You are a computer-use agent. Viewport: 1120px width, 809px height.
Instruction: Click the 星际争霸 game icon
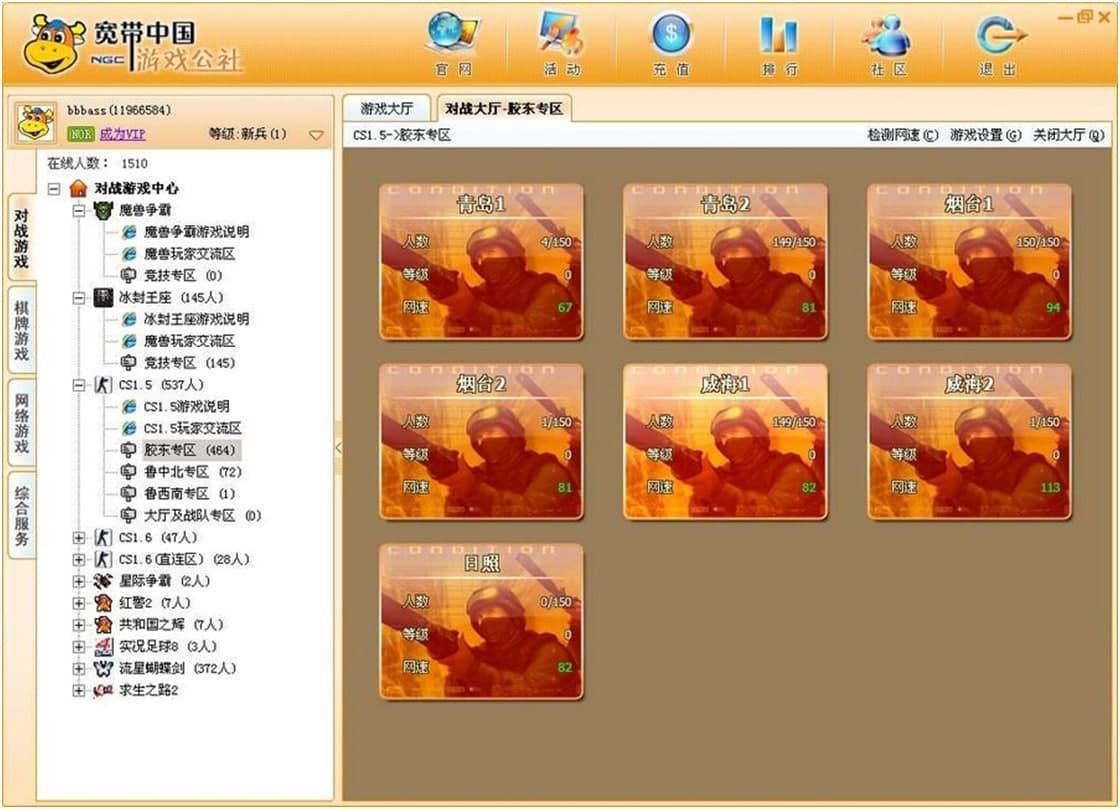[x=104, y=581]
